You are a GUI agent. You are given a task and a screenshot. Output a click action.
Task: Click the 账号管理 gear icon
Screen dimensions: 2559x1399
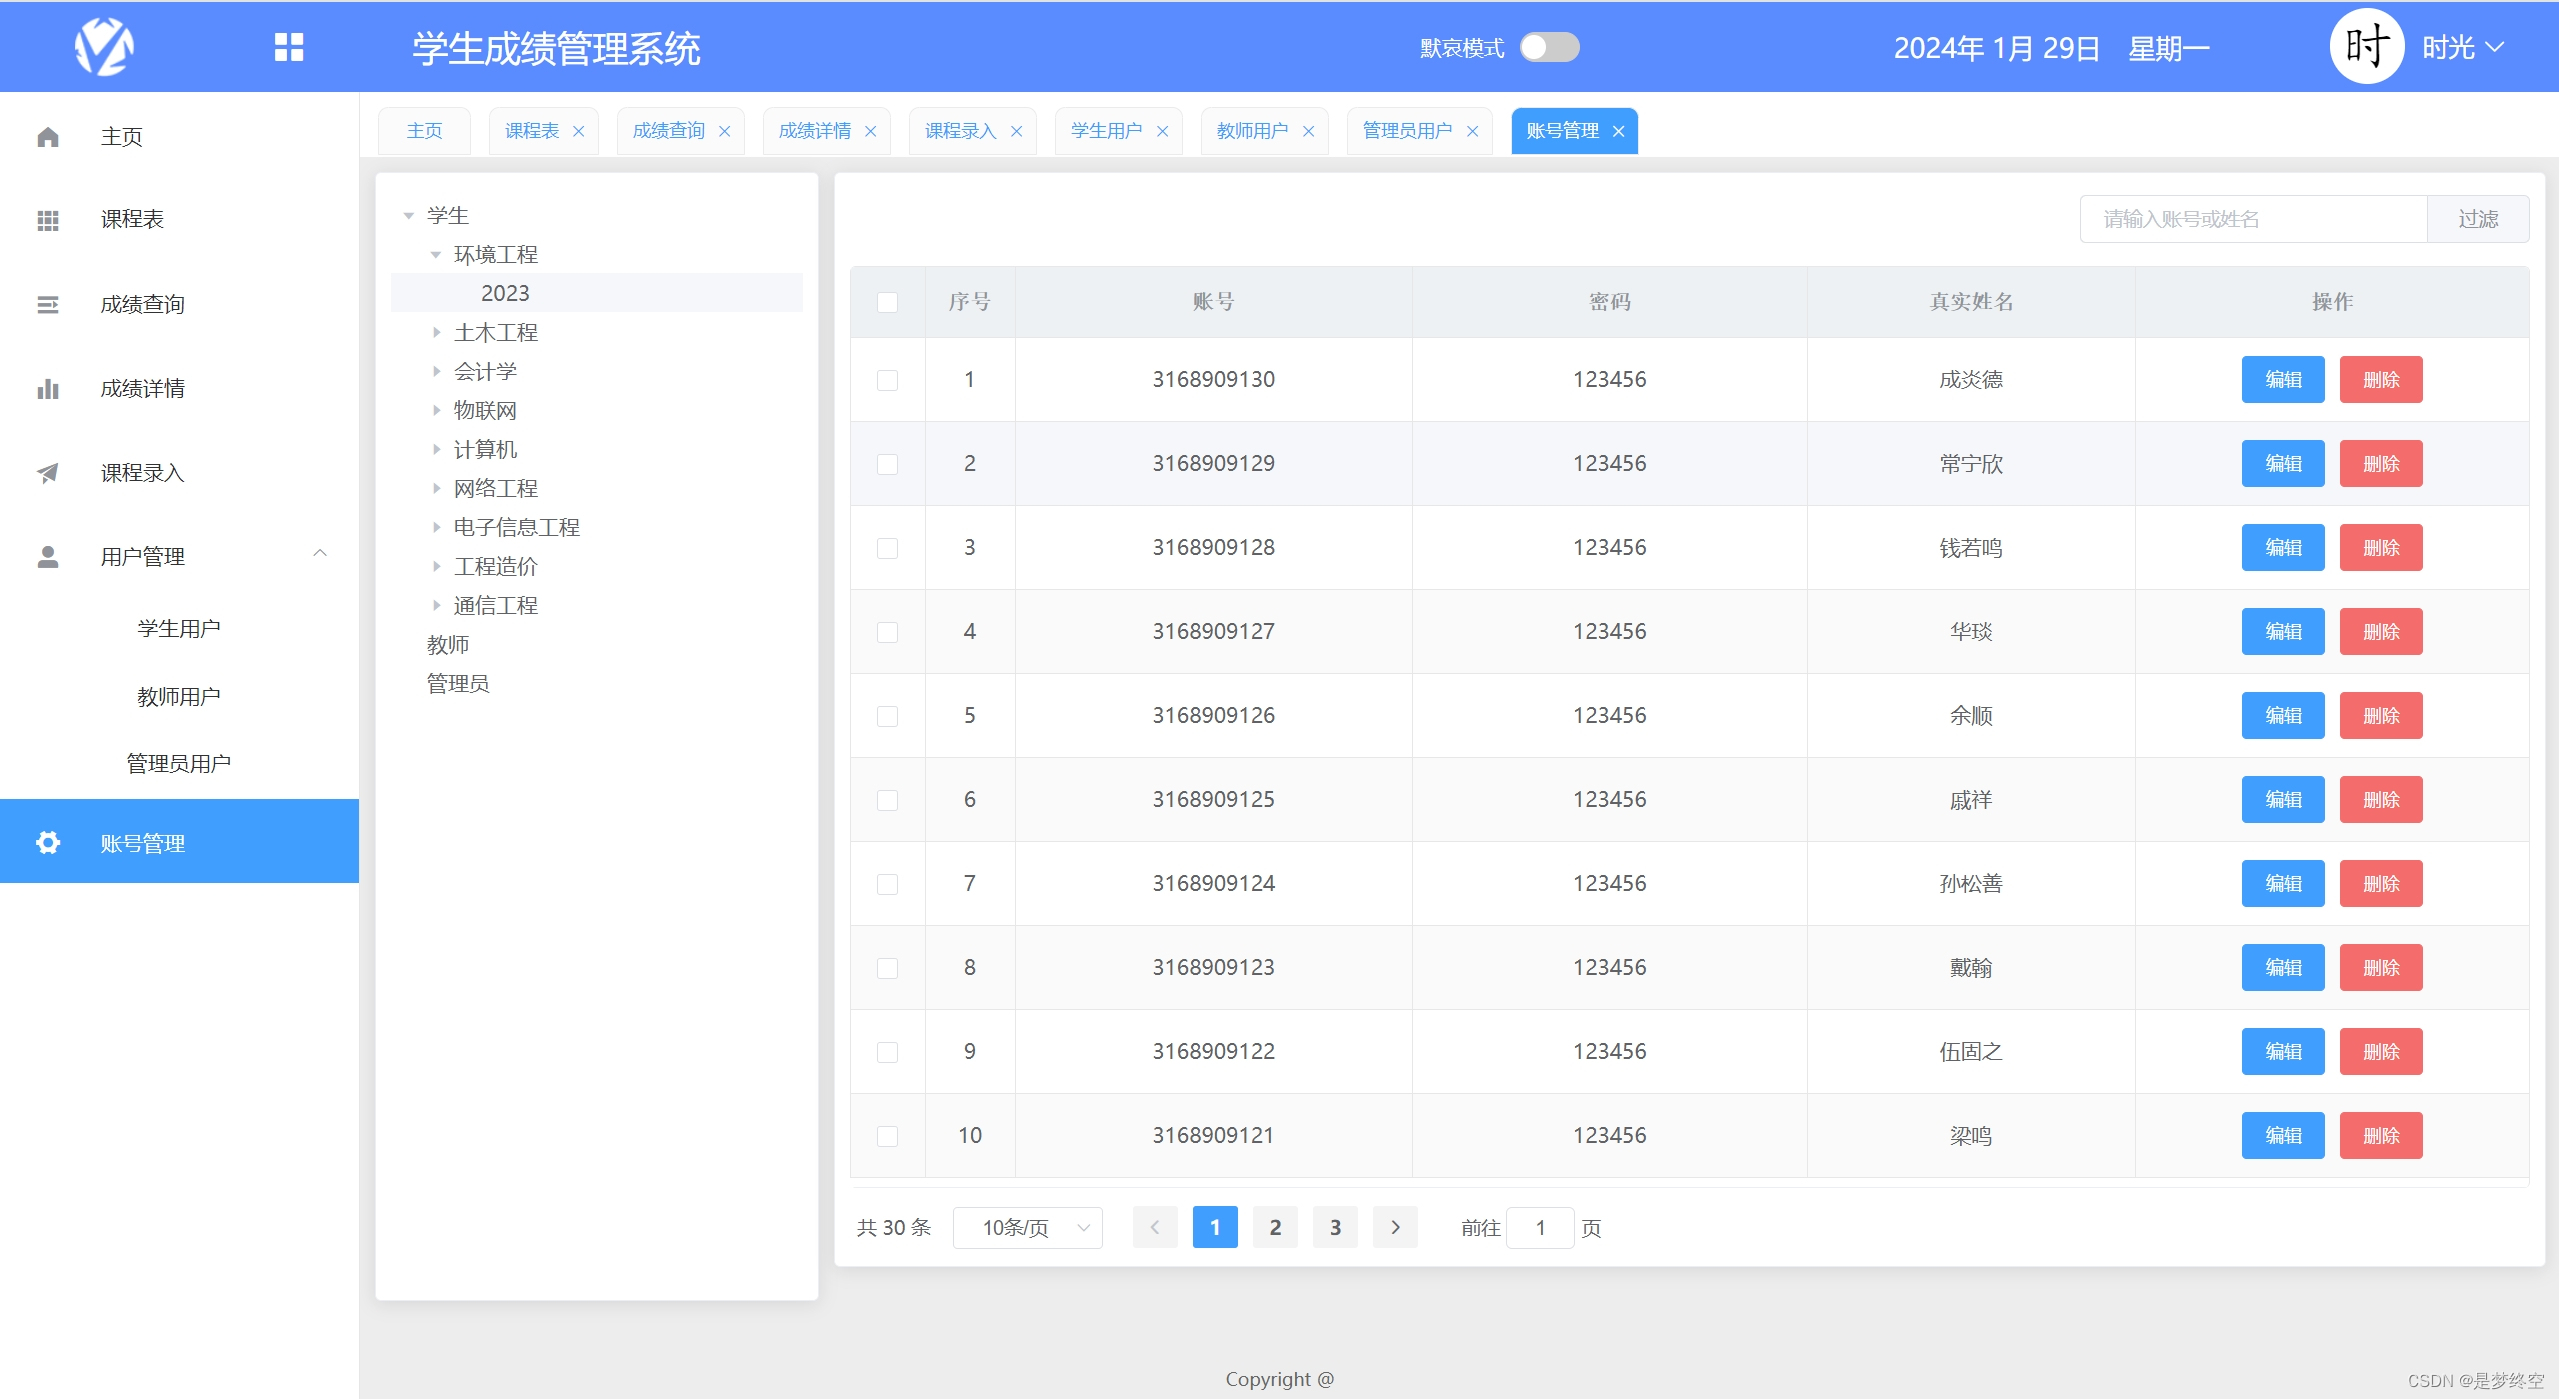pos(48,843)
